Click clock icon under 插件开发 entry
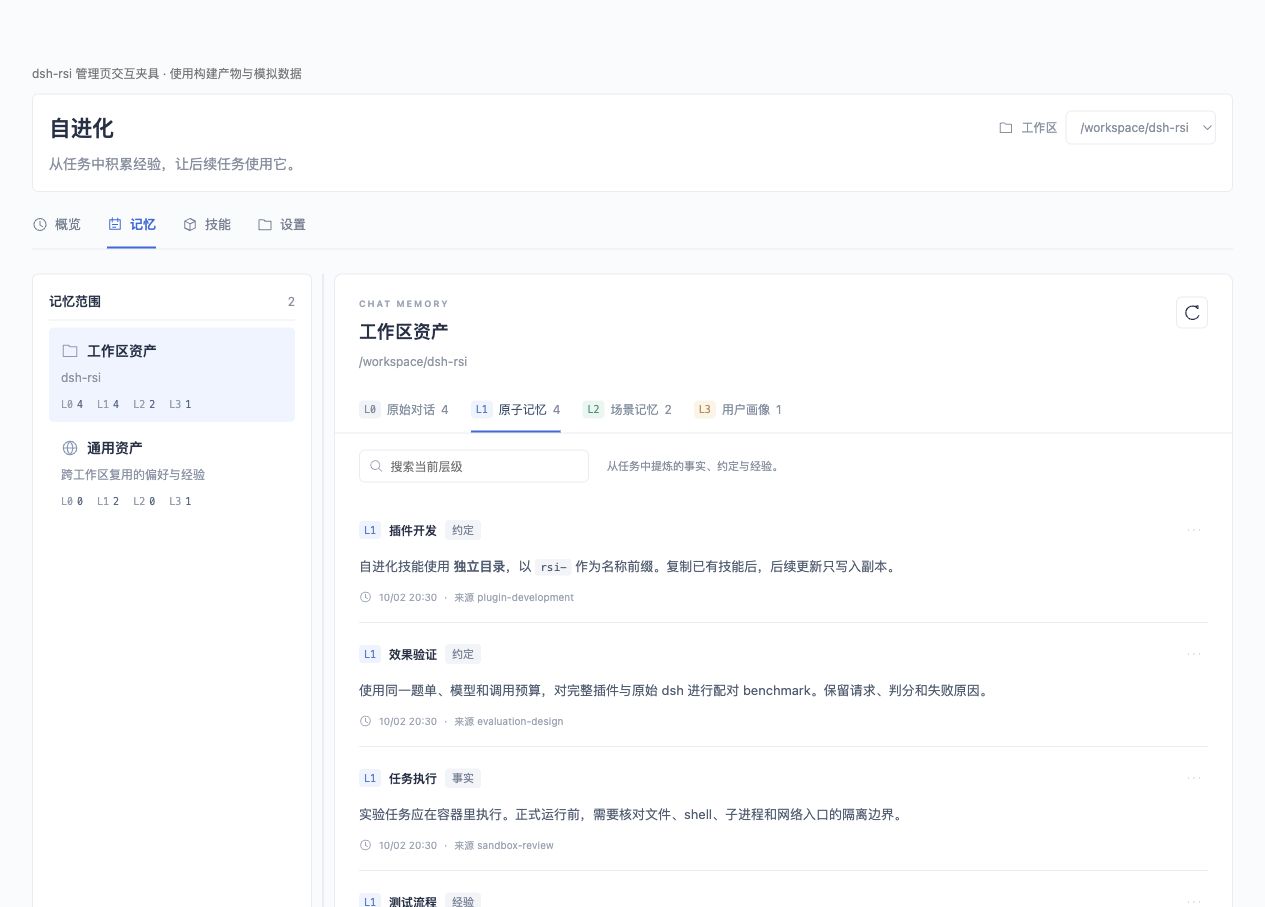The image size is (1265, 907). (365, 597)
